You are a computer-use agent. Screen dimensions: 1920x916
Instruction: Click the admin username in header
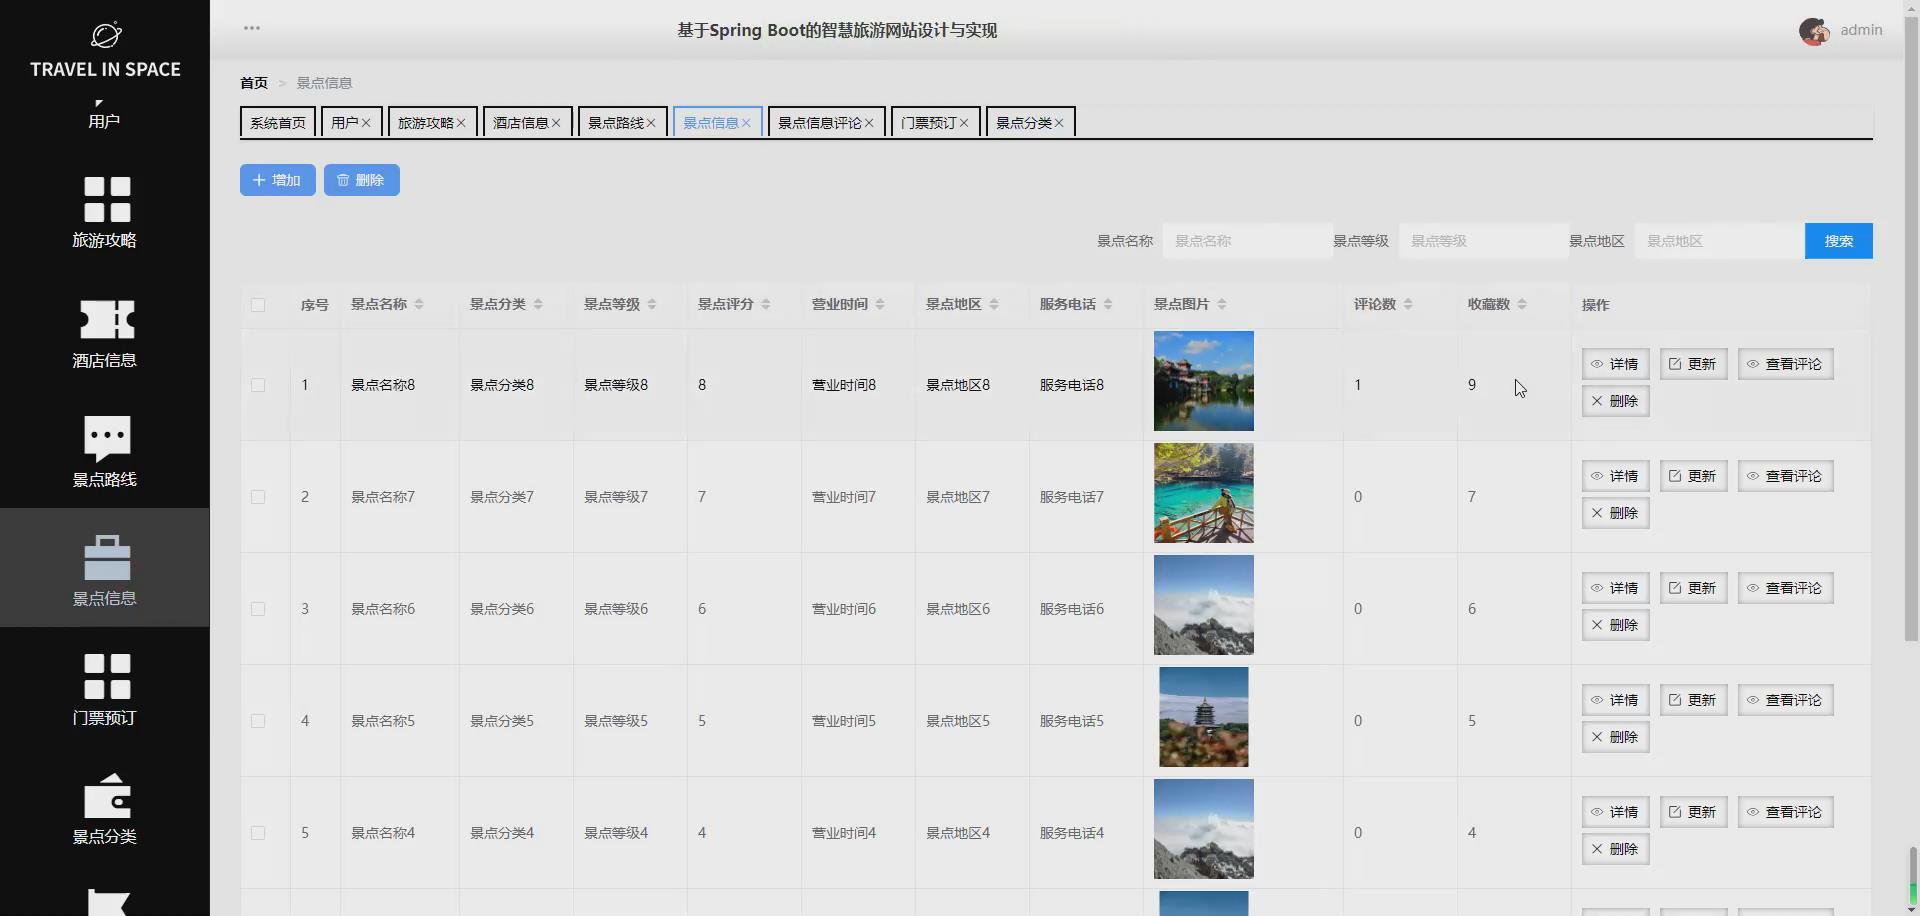(1861, 30)
